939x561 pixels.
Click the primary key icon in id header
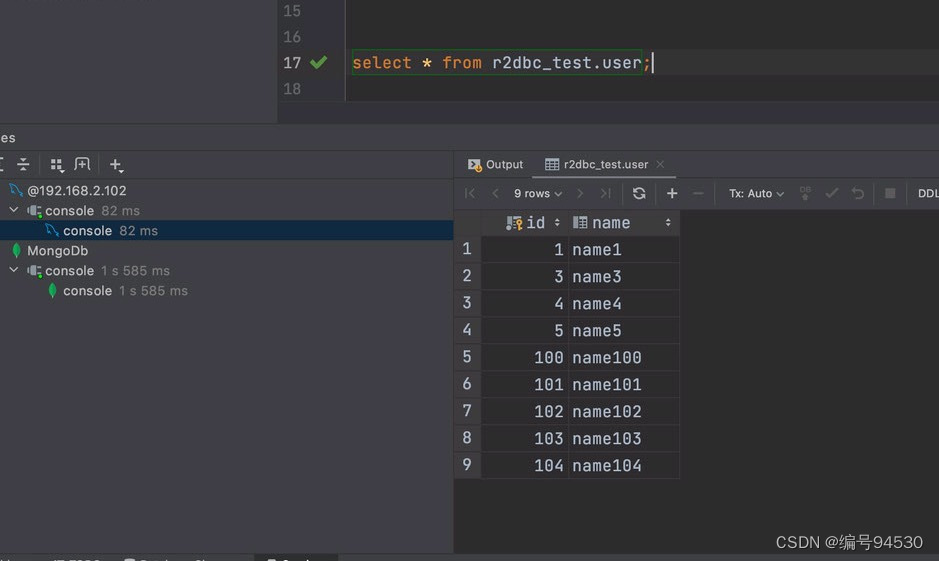pyautogui.click(x=514, y=223)
